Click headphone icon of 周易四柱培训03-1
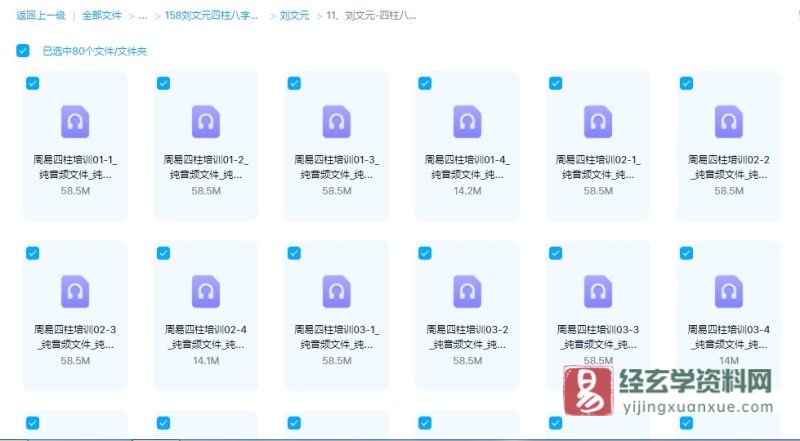800x441 pixels. coord(336,291)
